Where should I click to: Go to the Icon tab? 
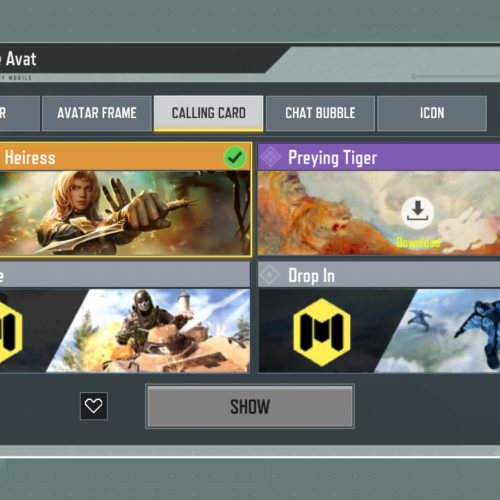point(432,113)
